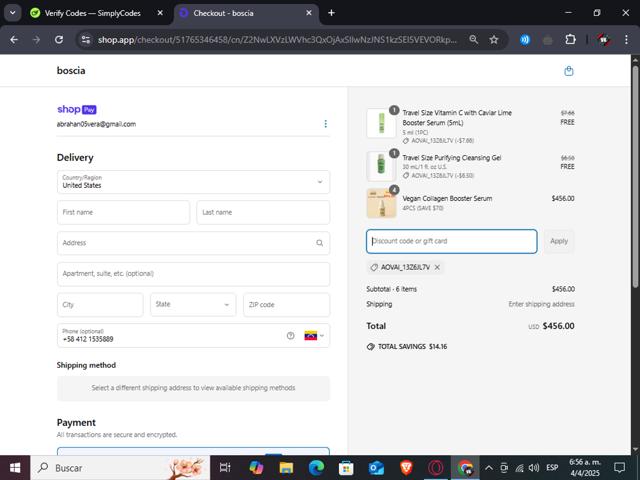This screenshot has height=480, width=640.
Task: Show hidden system tray icons
Action: tap(489, 468)
